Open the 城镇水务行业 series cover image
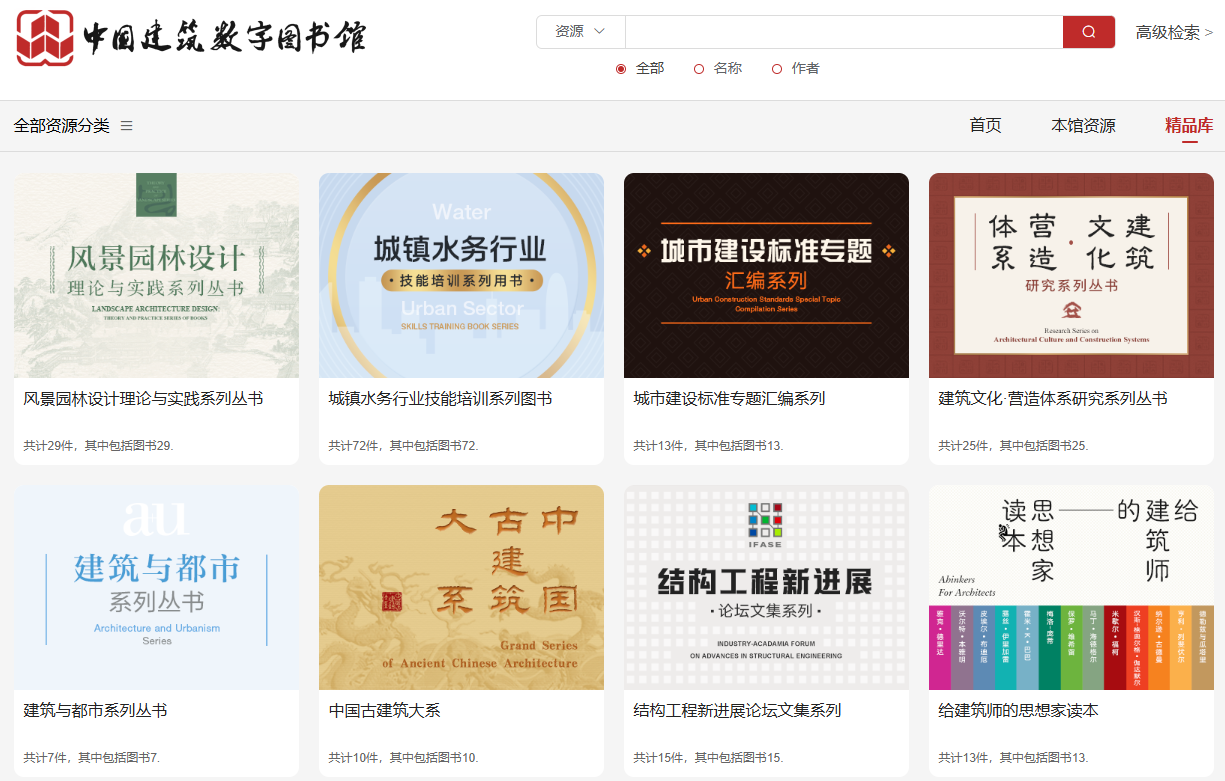The height and width of the screenshot is (781, 1225). coord(461,275)
